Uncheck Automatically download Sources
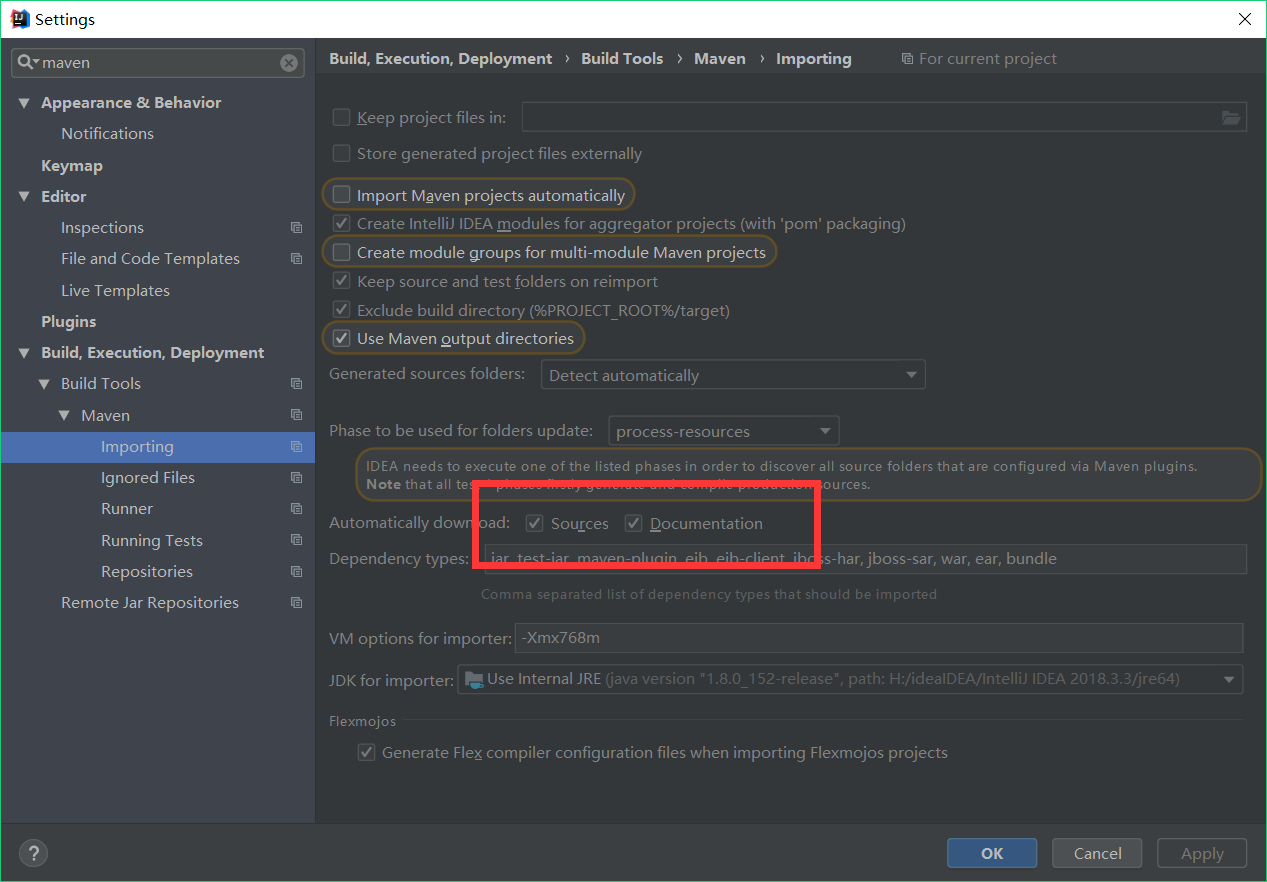Screen dimensions: 1267x882 [x=534, y=522]
